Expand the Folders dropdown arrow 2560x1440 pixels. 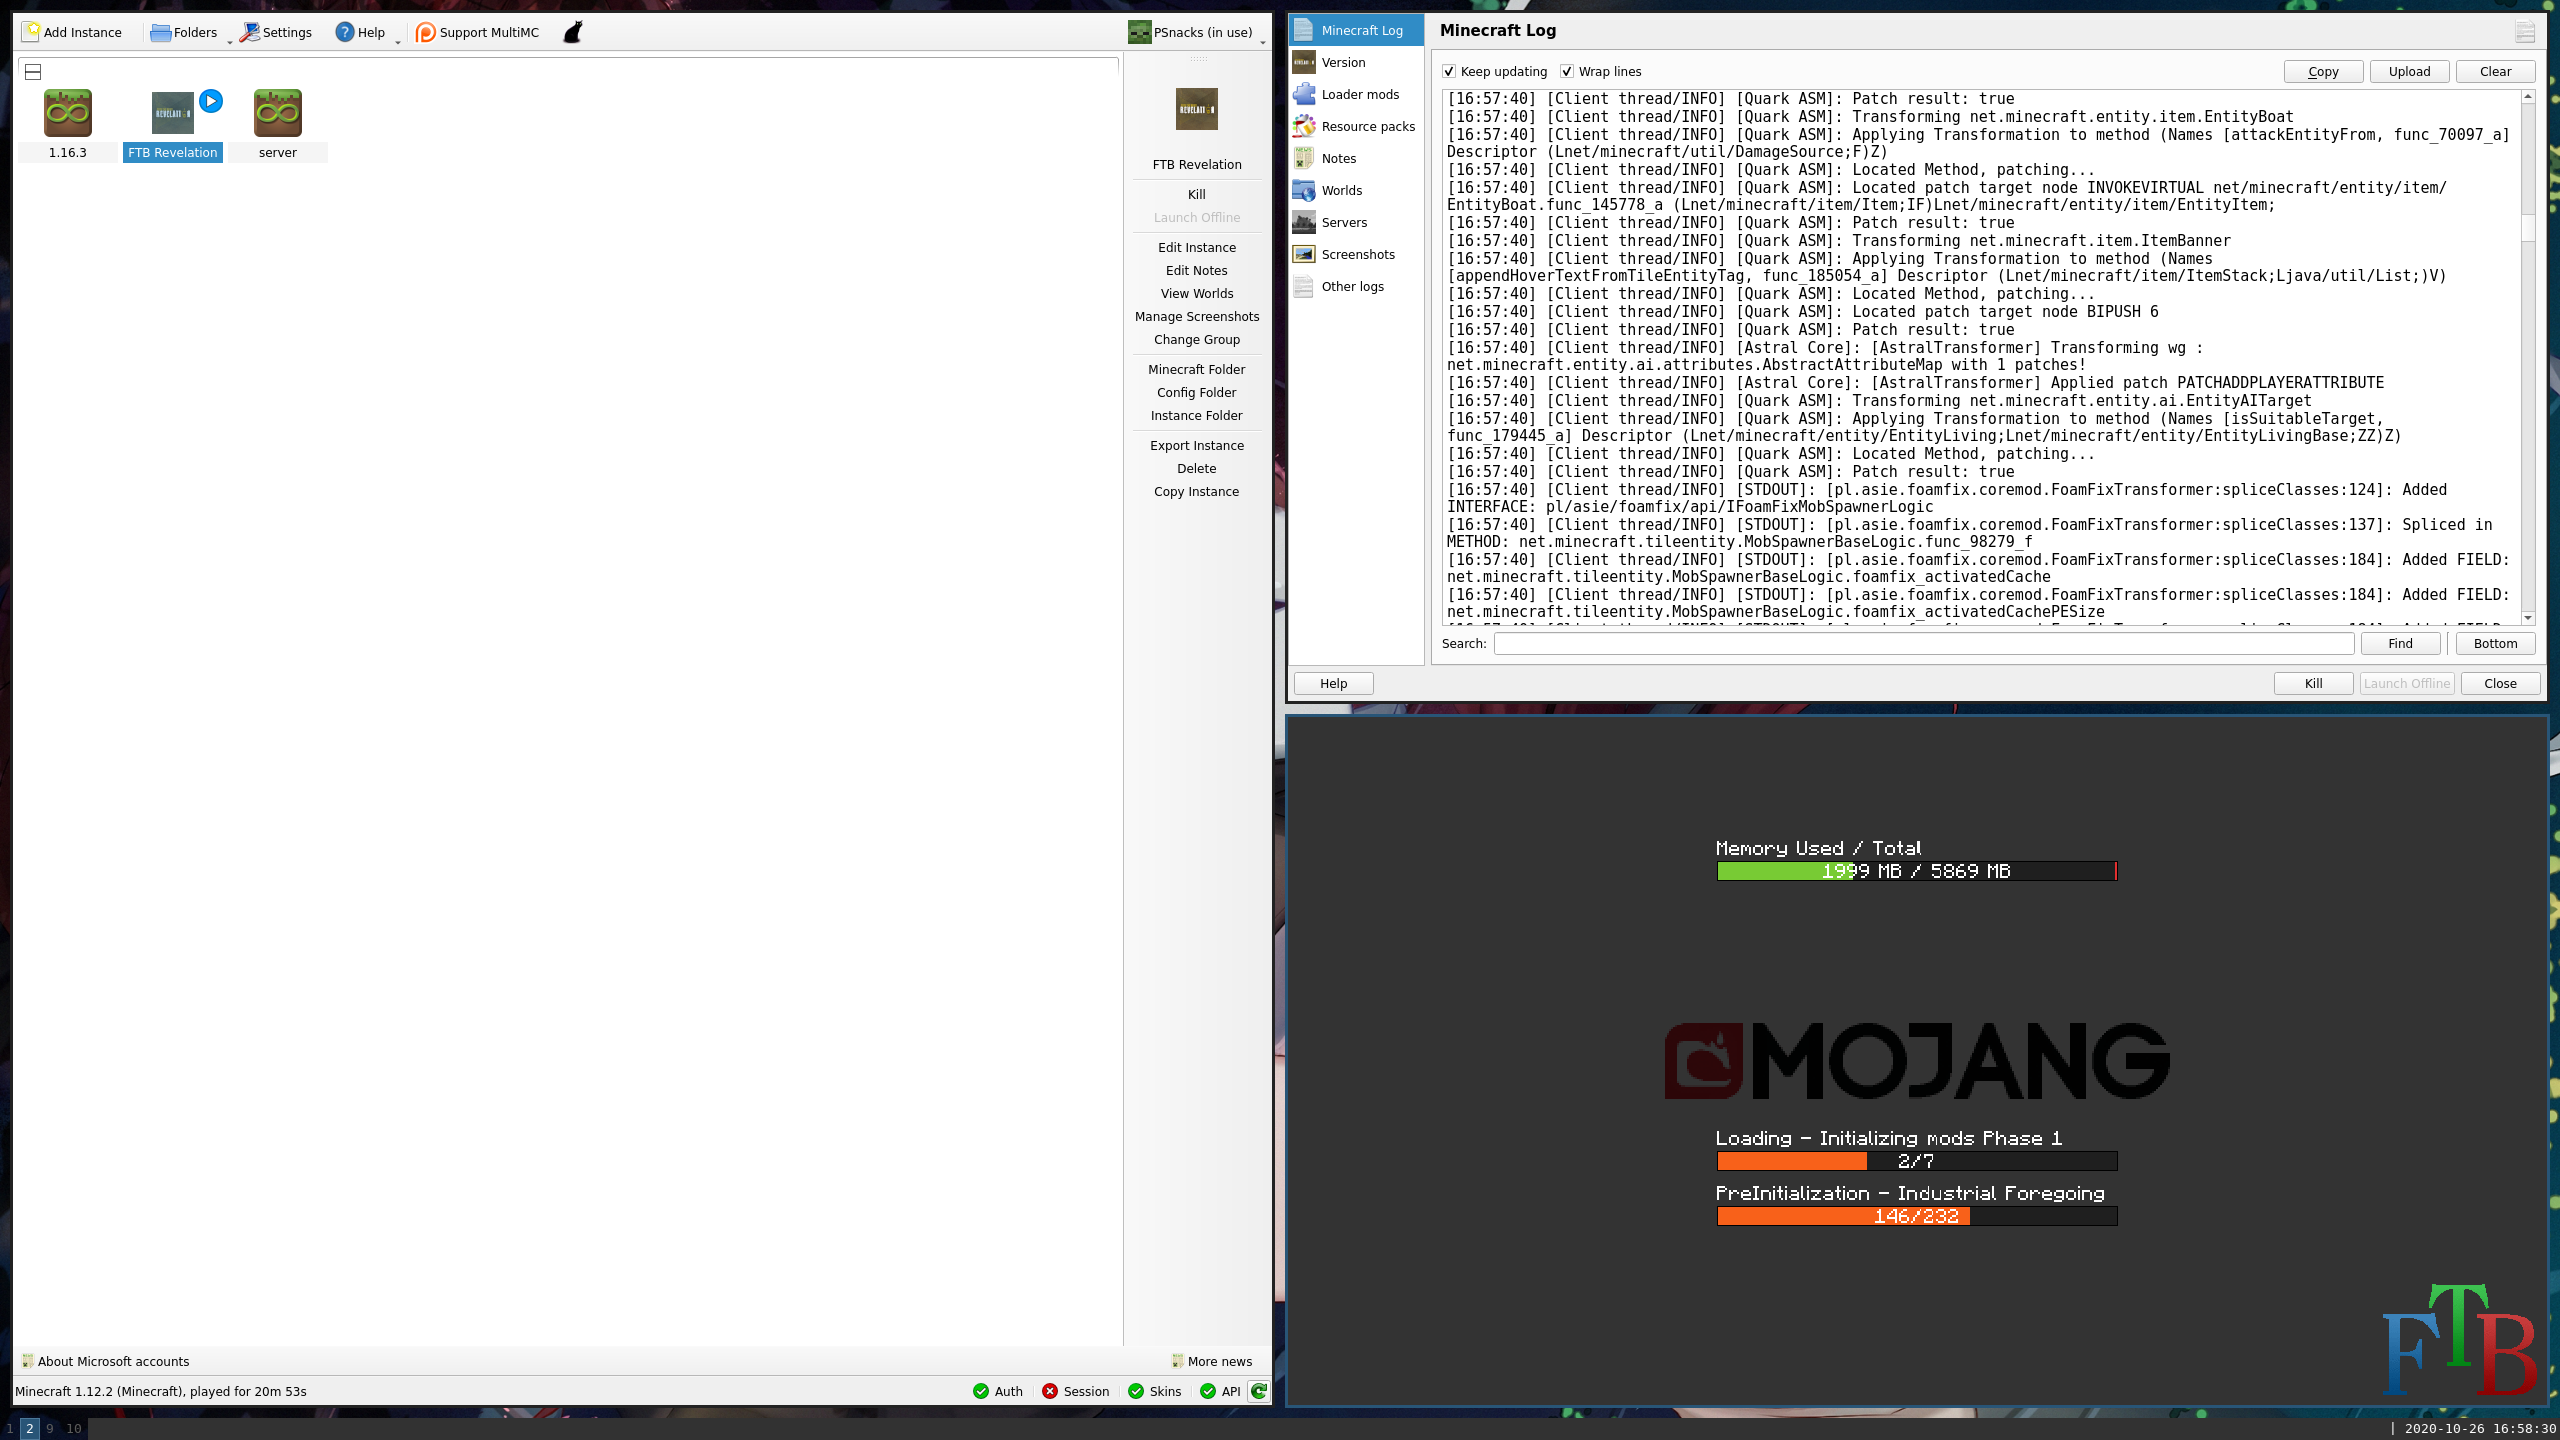[230, 41]
